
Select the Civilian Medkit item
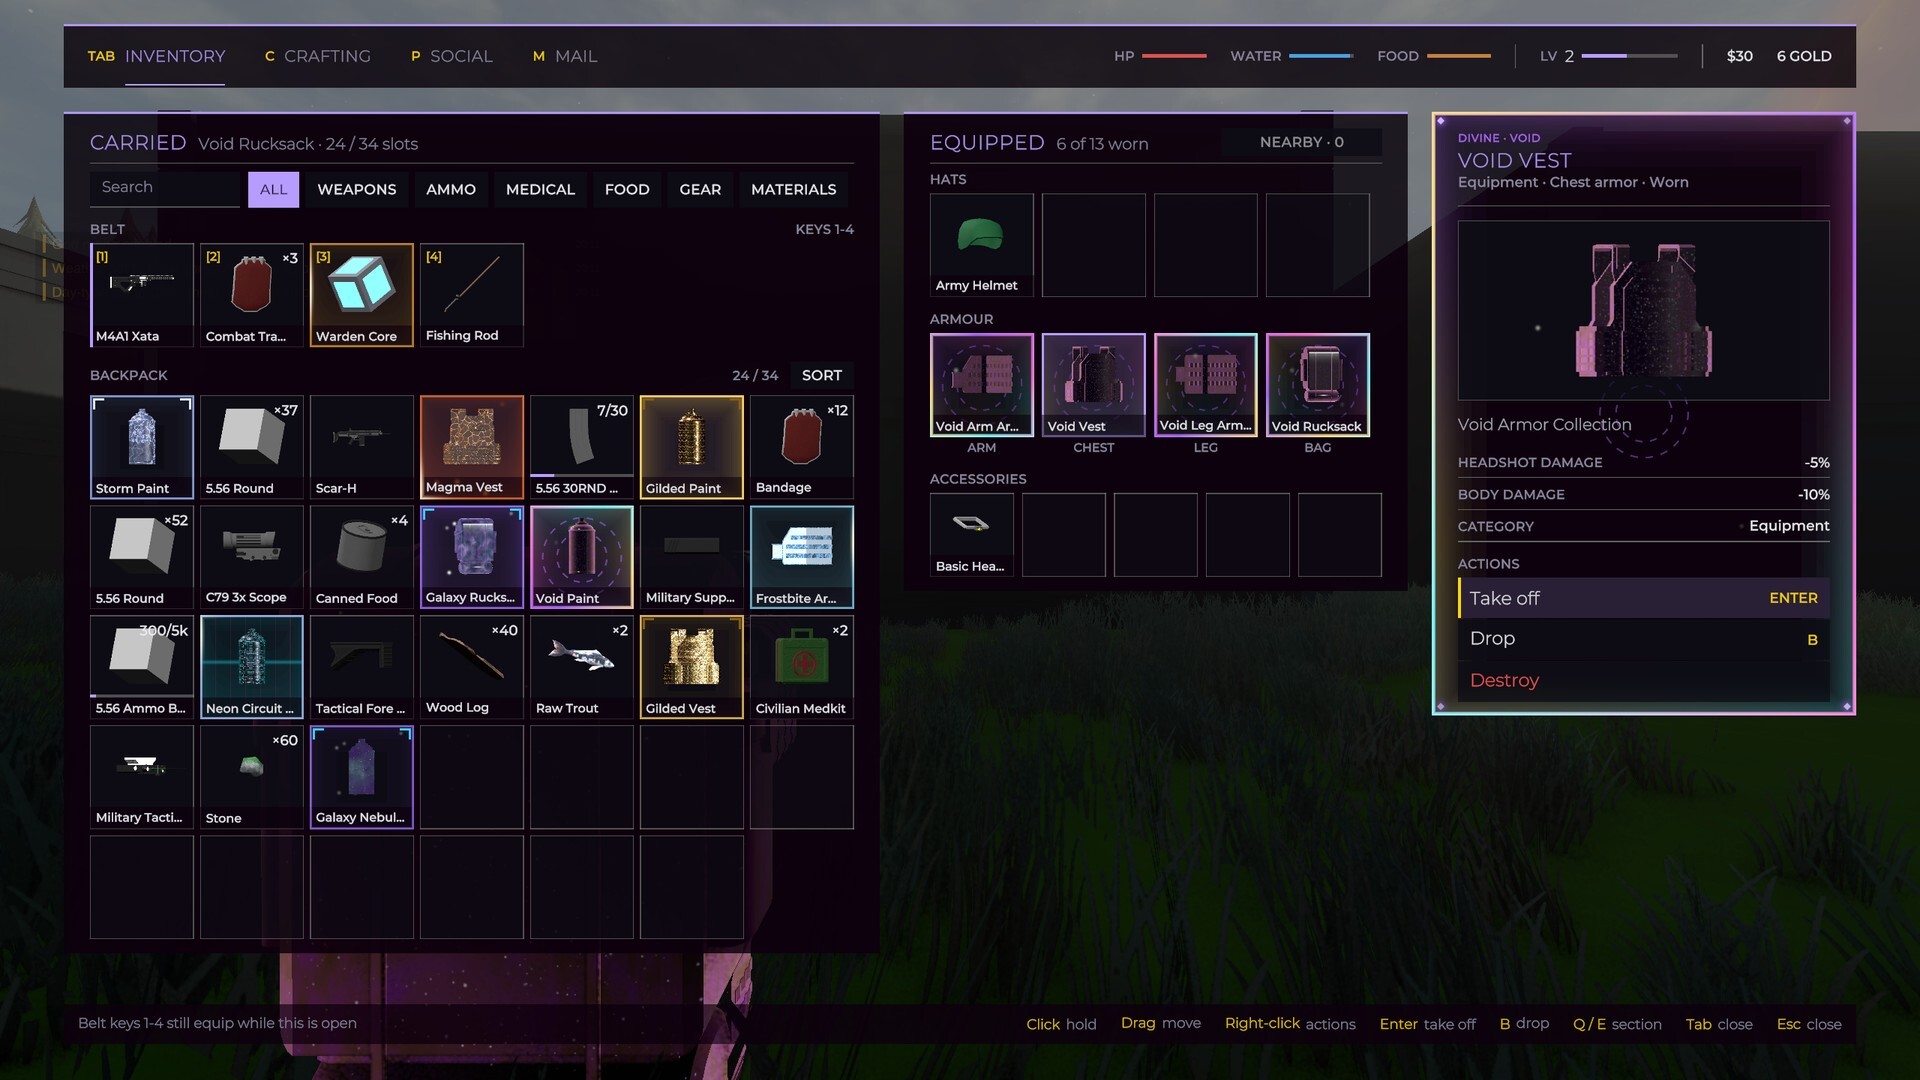[x=802, y=667]
